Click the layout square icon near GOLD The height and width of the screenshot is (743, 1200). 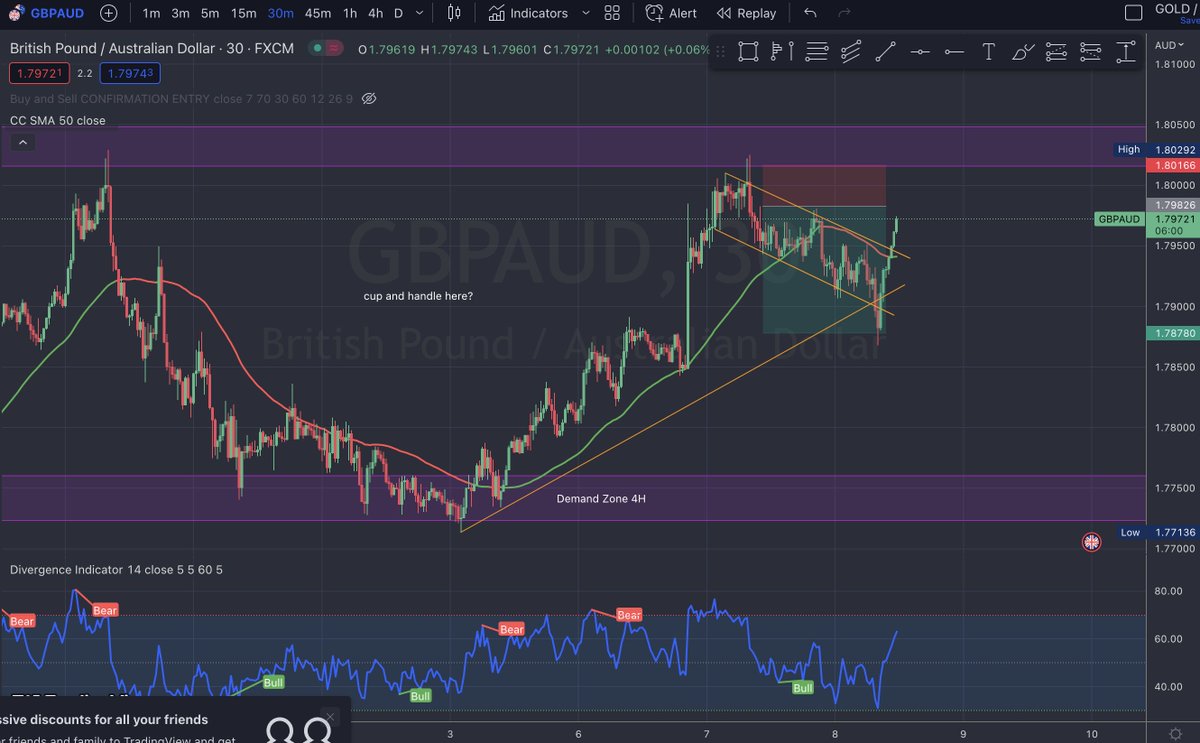click(1133, 13)
